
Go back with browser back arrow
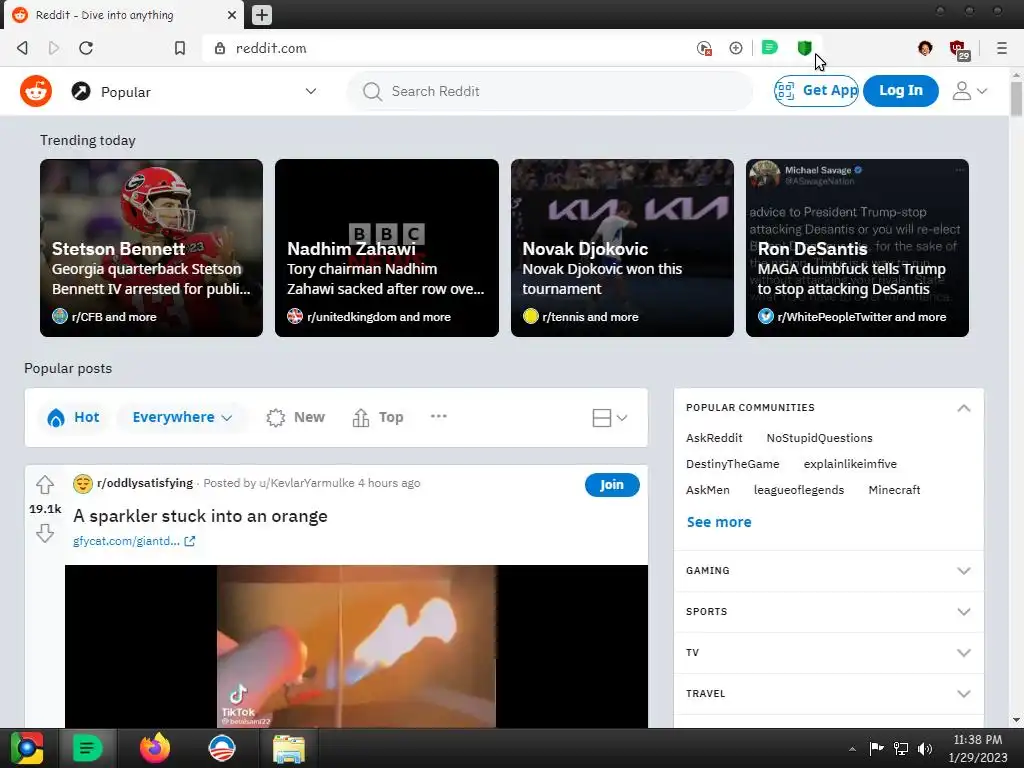tap(22, 48)
